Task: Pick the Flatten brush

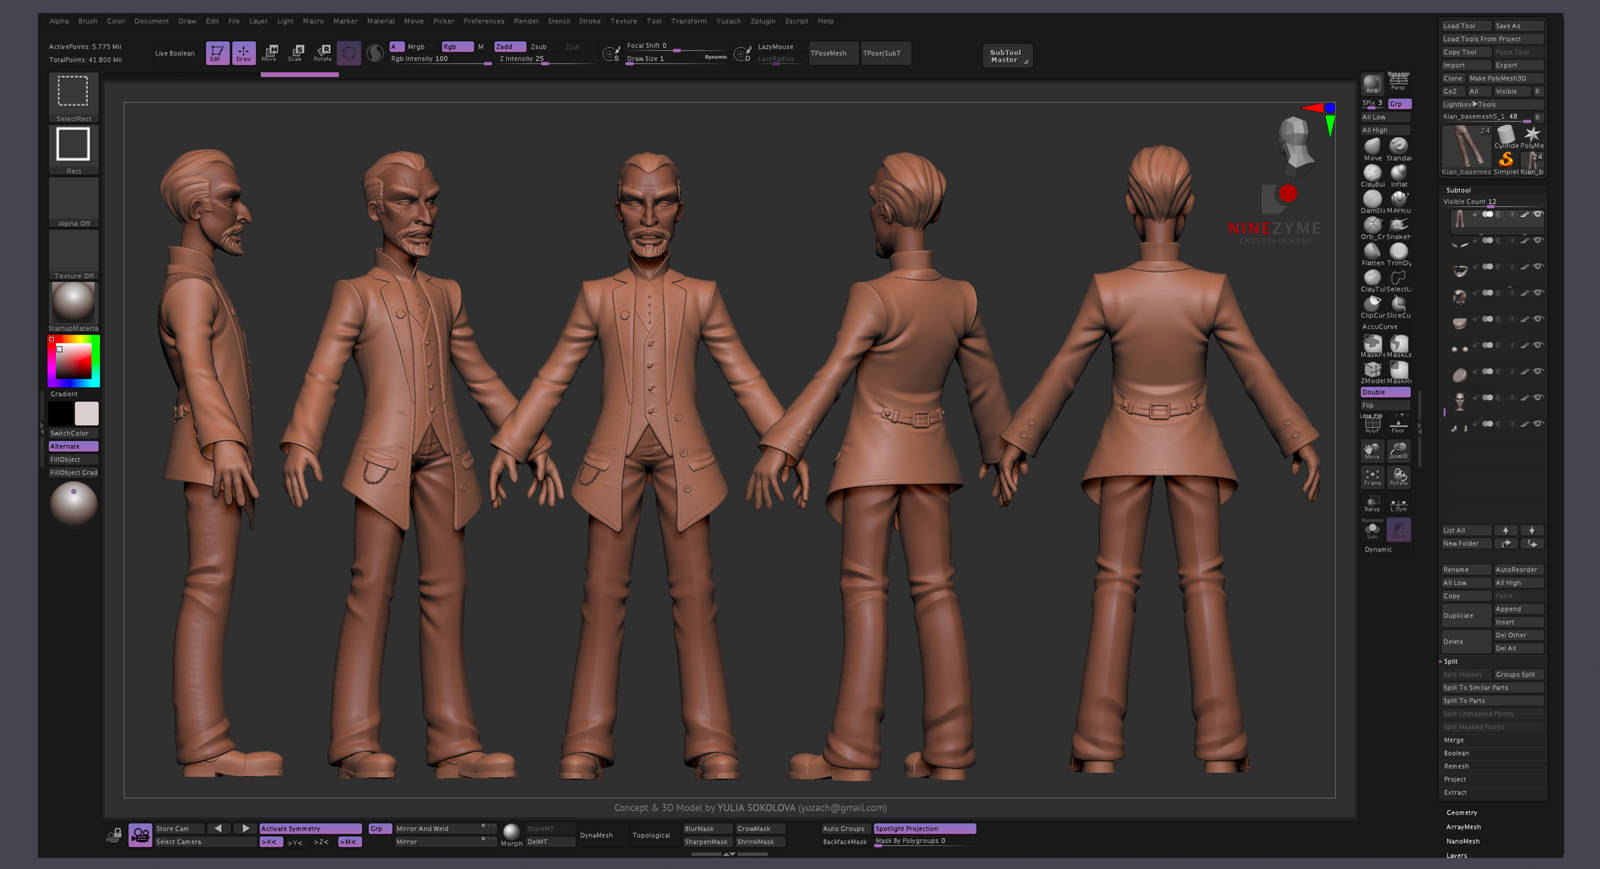Action: click(1372, 253)
